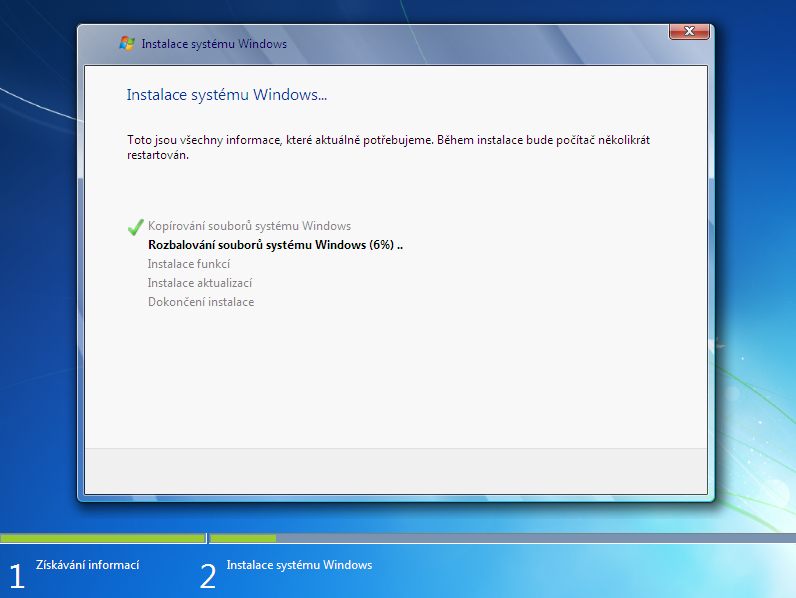This screenshot has height=598, width=796.
Task: Click the Windows flag icon in title bar
Action: [126, 44]
